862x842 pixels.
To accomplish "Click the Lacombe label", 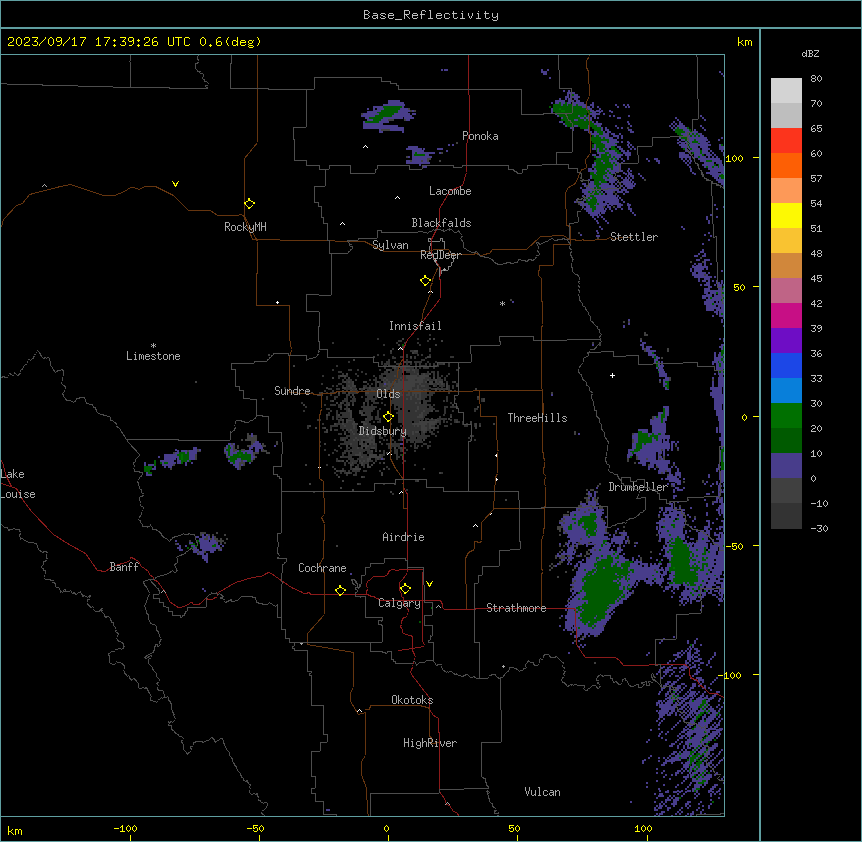I will (450, 191).
